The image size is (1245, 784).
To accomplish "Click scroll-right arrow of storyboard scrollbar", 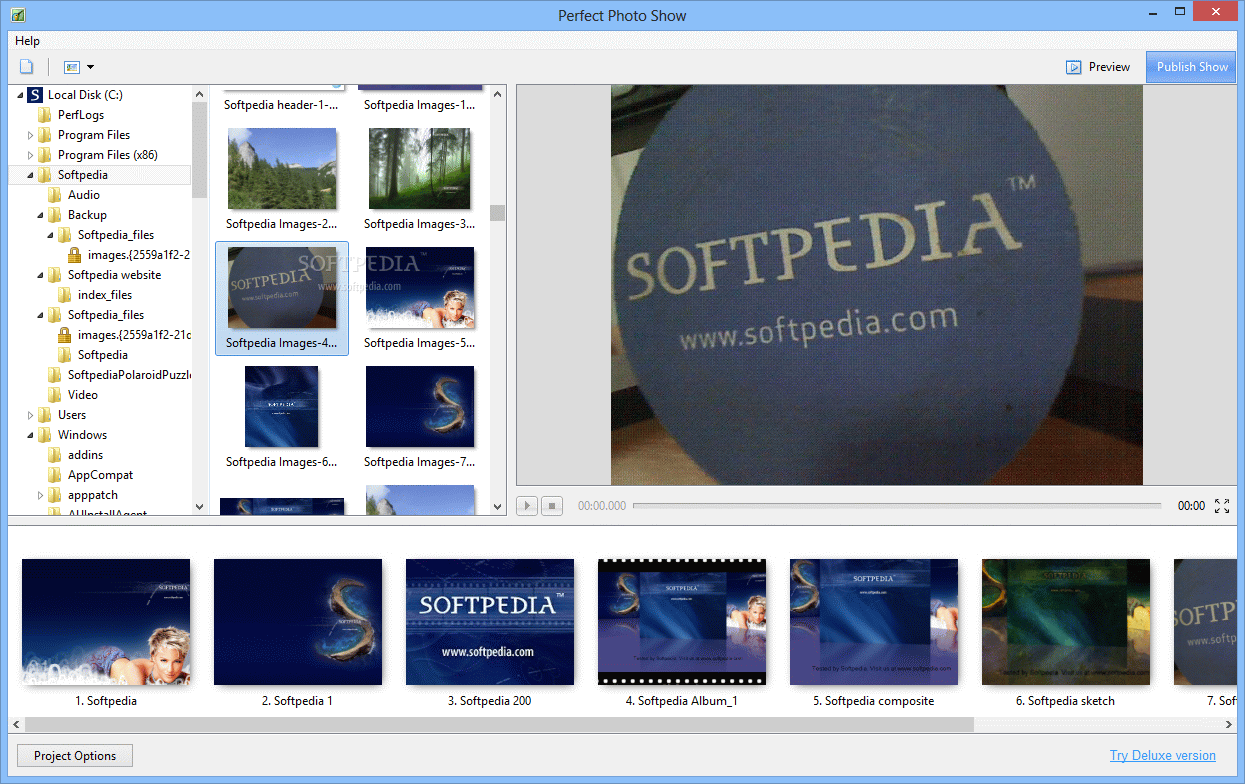I will coord(1229,724).
